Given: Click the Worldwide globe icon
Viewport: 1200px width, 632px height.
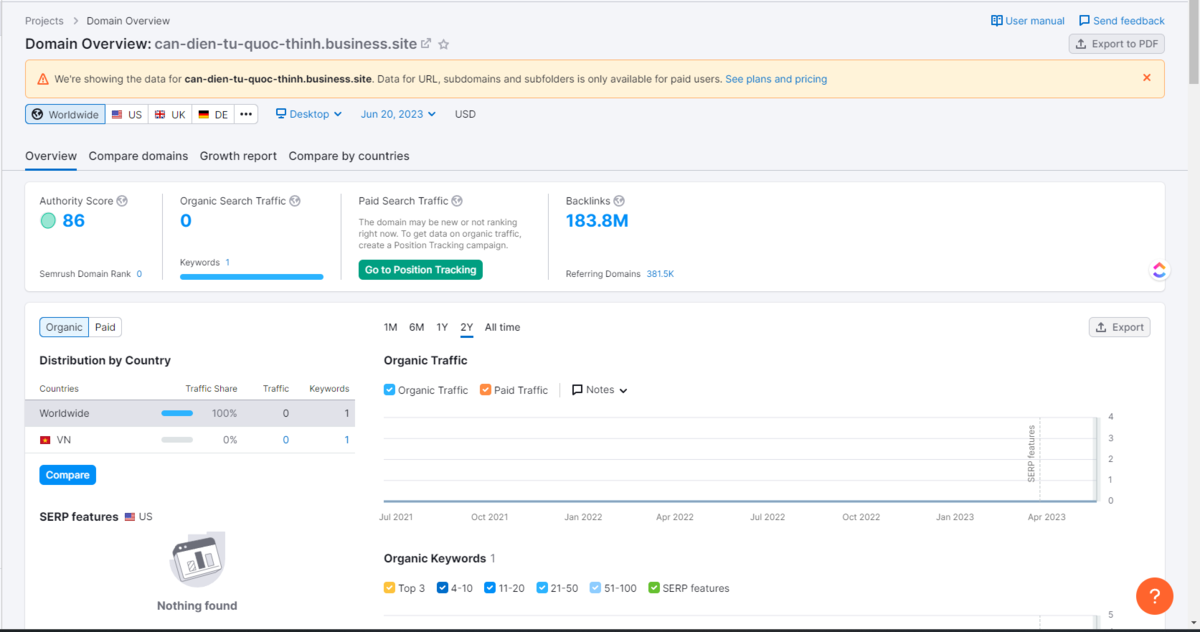Looking at the screenshot, I should point(39,115).
